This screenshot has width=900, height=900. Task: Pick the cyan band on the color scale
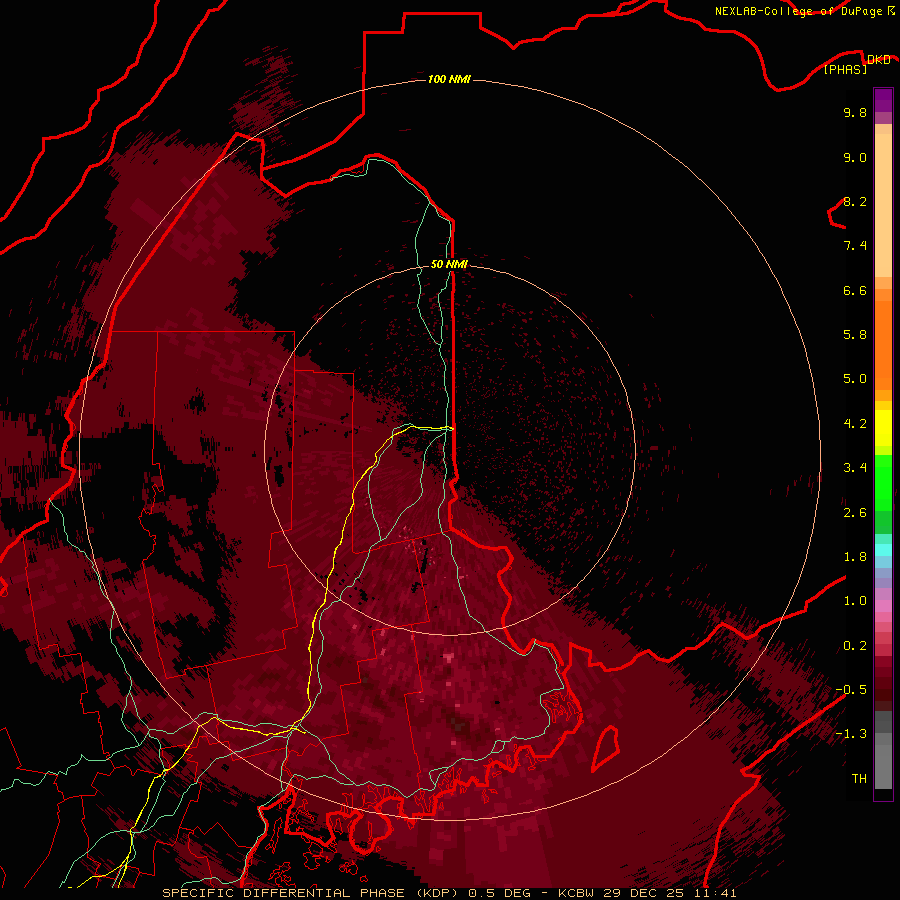tap(883, 550)
